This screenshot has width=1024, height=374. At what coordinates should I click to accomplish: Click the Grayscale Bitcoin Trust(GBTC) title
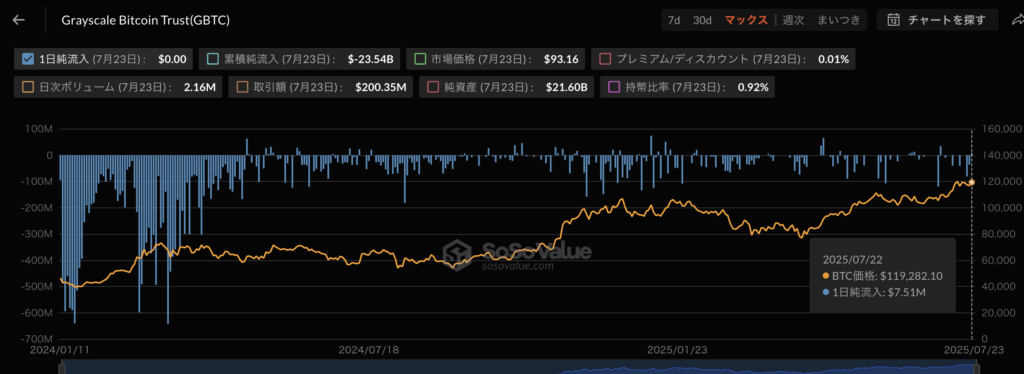[x=145, y=20]
